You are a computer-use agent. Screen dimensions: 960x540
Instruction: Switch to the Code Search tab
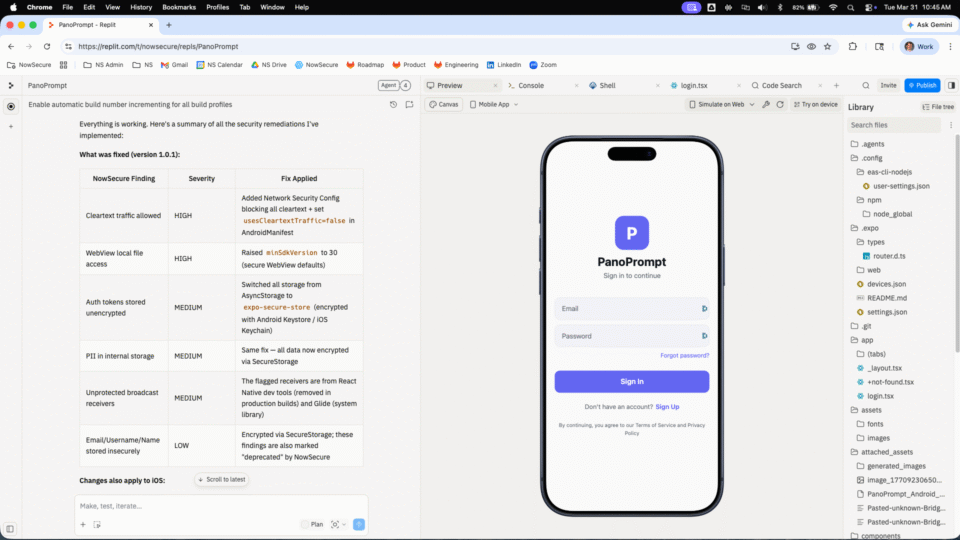(x=781, y=86)
